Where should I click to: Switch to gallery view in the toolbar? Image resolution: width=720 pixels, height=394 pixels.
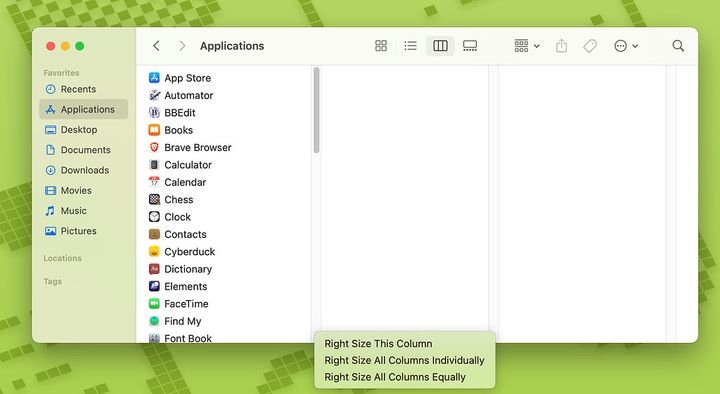click(x=470, y=45)
